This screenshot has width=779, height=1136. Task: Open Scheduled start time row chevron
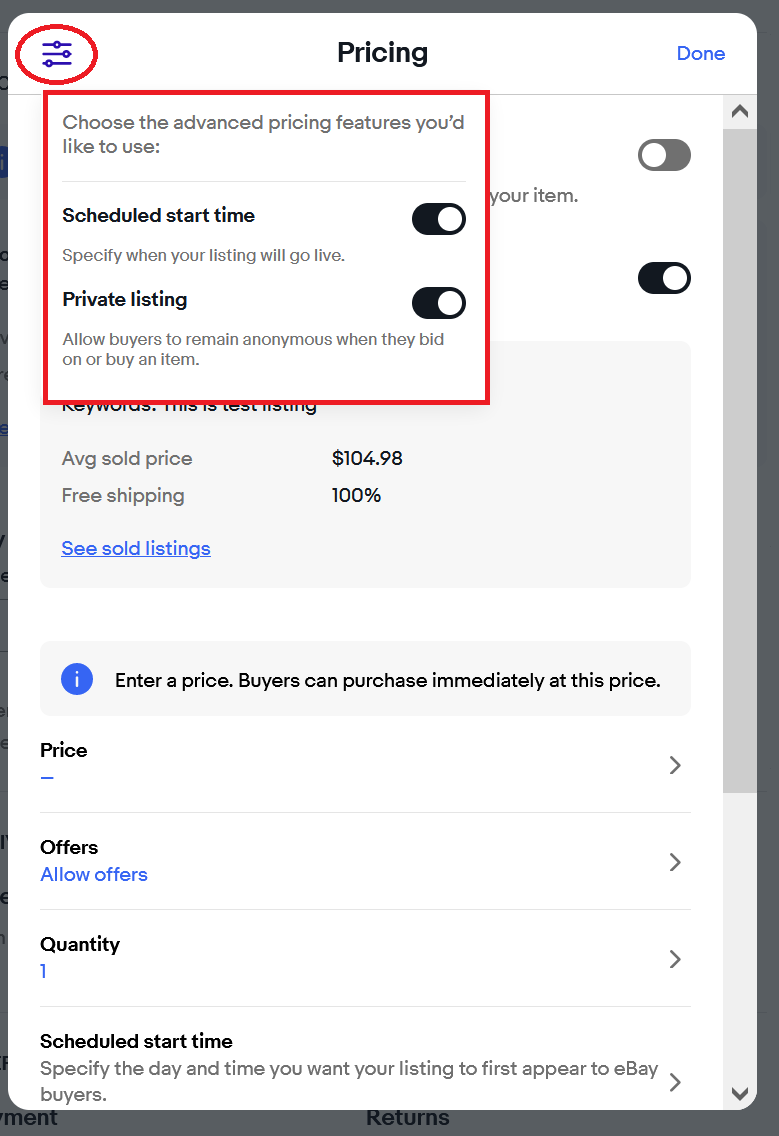coord(675,1082)
